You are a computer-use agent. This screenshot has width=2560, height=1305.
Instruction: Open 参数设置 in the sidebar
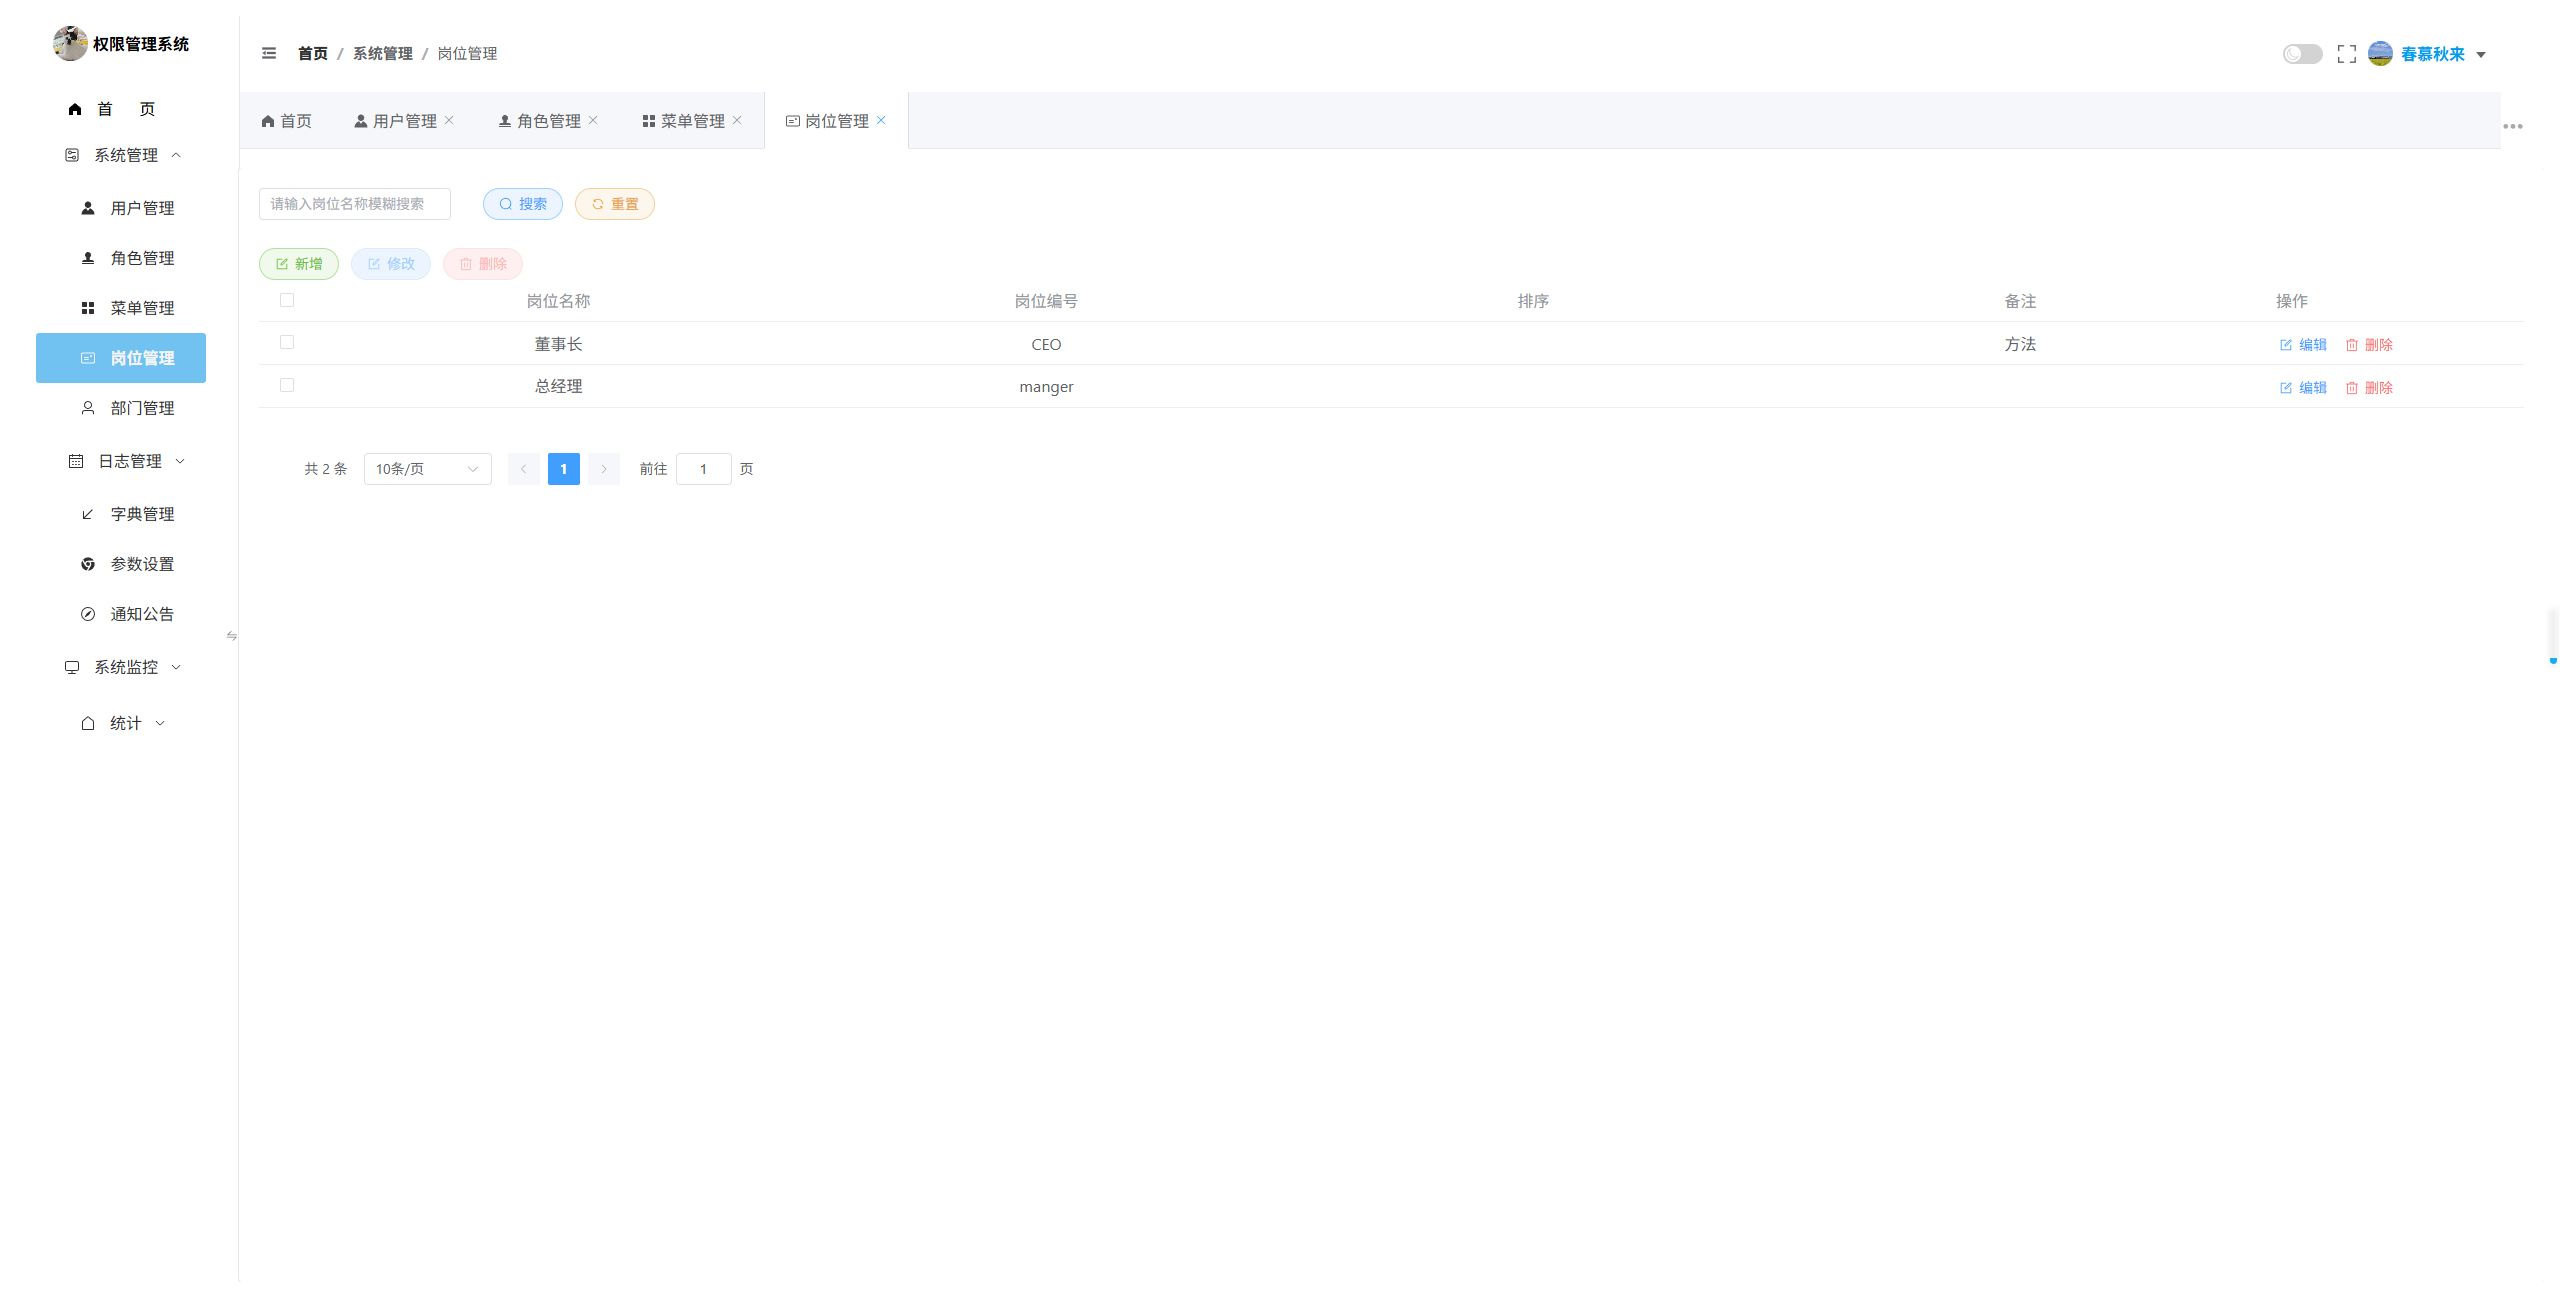coord(121,564)
